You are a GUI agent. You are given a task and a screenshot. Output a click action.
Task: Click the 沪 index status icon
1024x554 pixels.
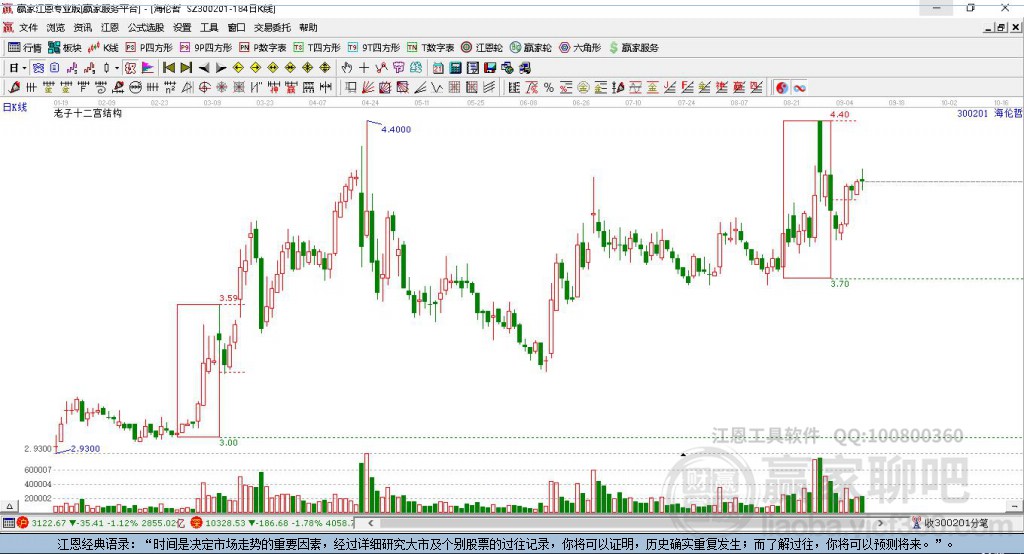point(23,523)
